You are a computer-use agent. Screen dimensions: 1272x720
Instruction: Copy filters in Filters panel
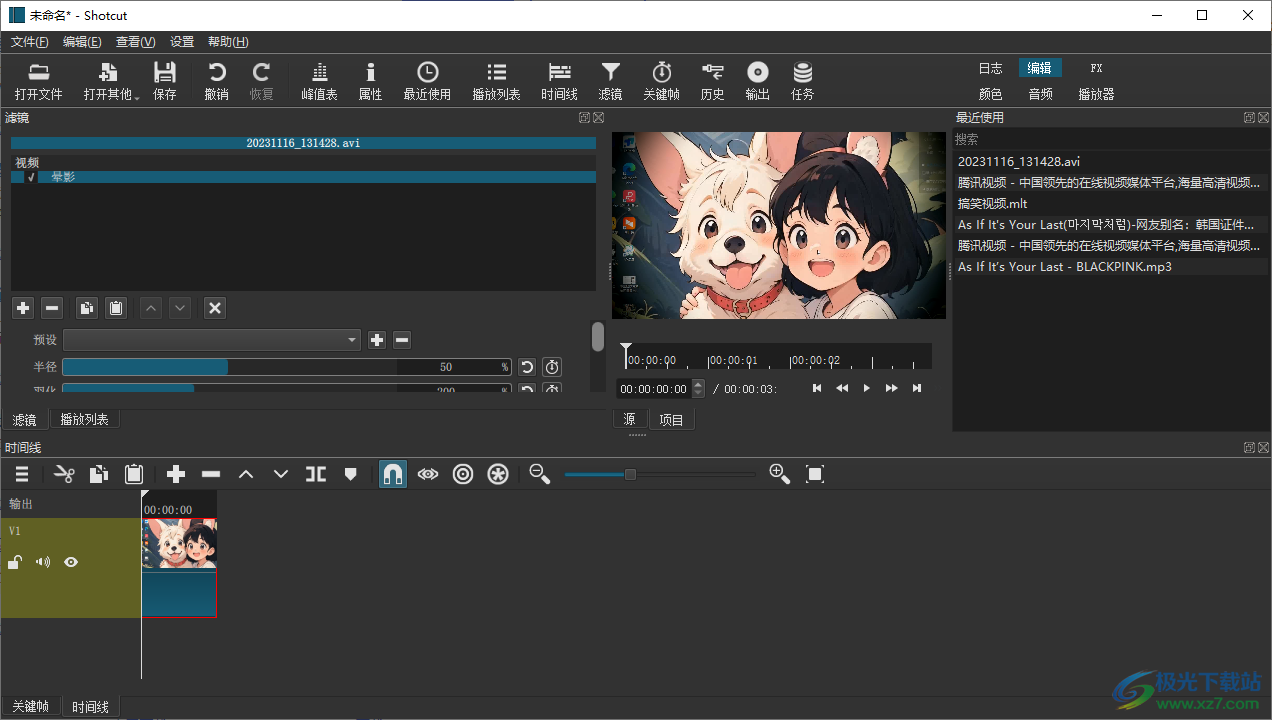tap(87, 308)
